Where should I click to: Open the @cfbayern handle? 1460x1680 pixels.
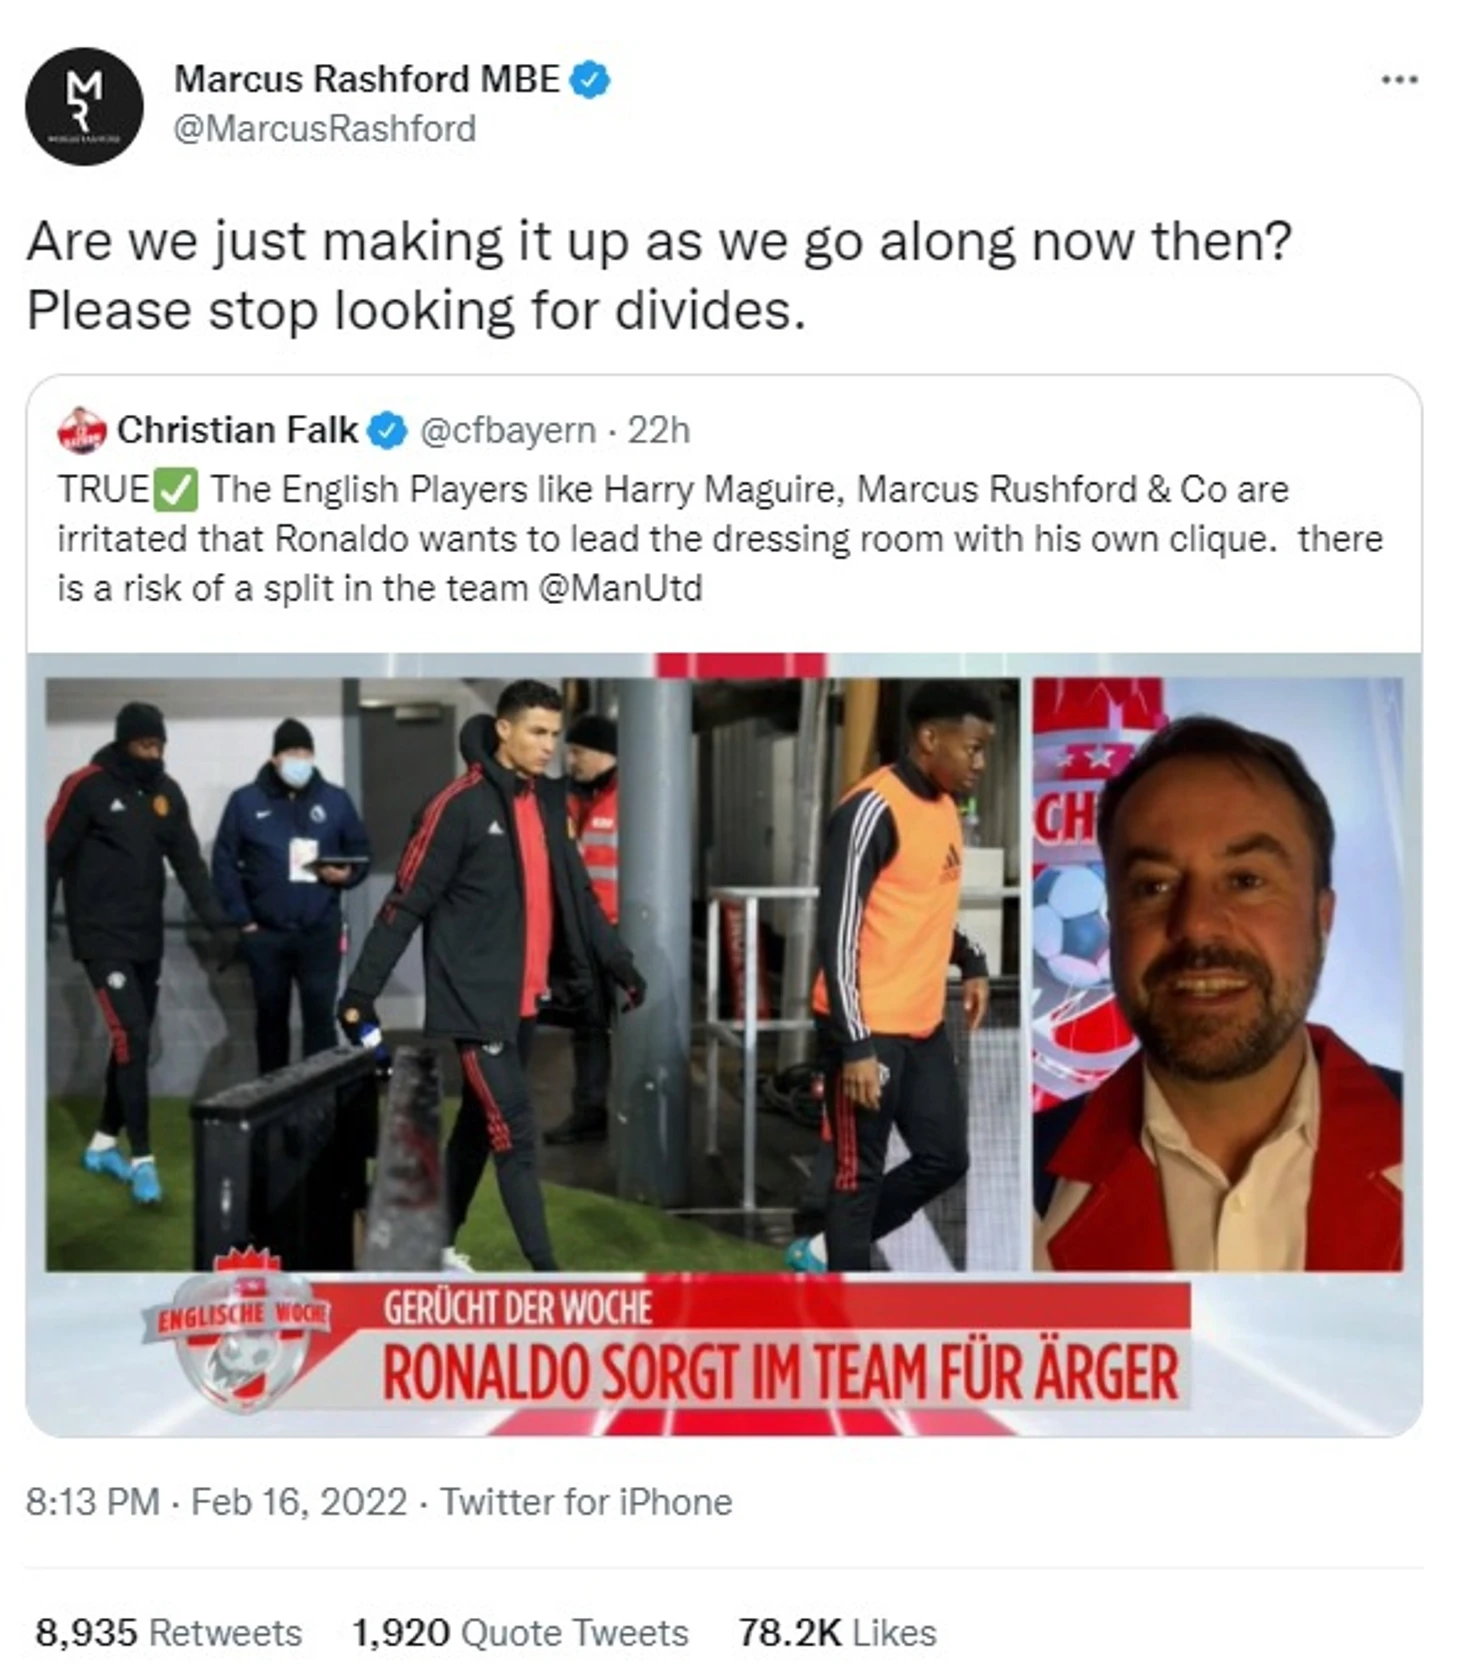tap(508, 430)
